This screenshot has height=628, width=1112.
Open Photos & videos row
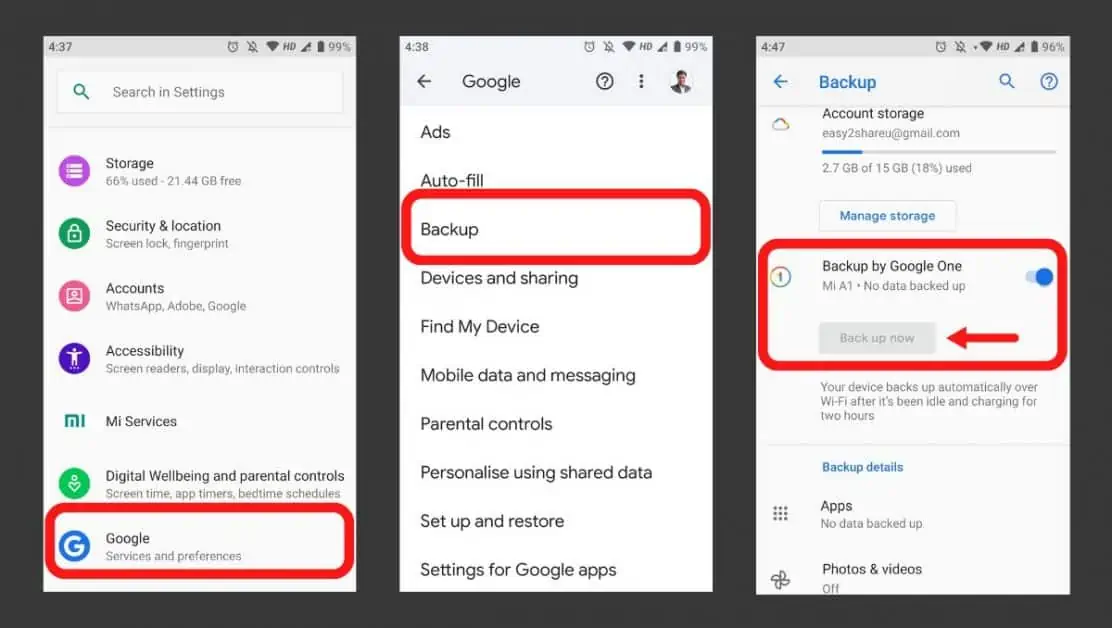[913, 577]
